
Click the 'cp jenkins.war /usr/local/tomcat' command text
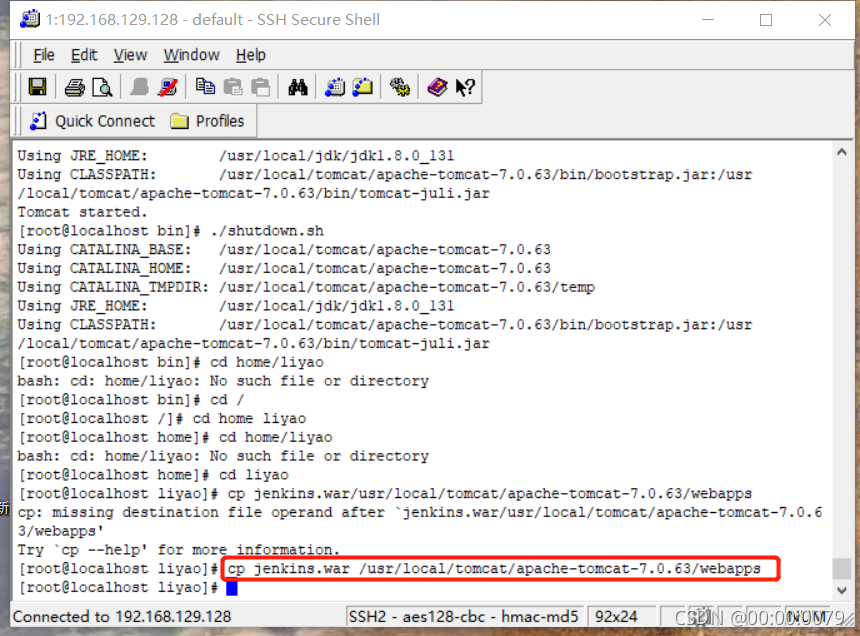coord(494,569)
